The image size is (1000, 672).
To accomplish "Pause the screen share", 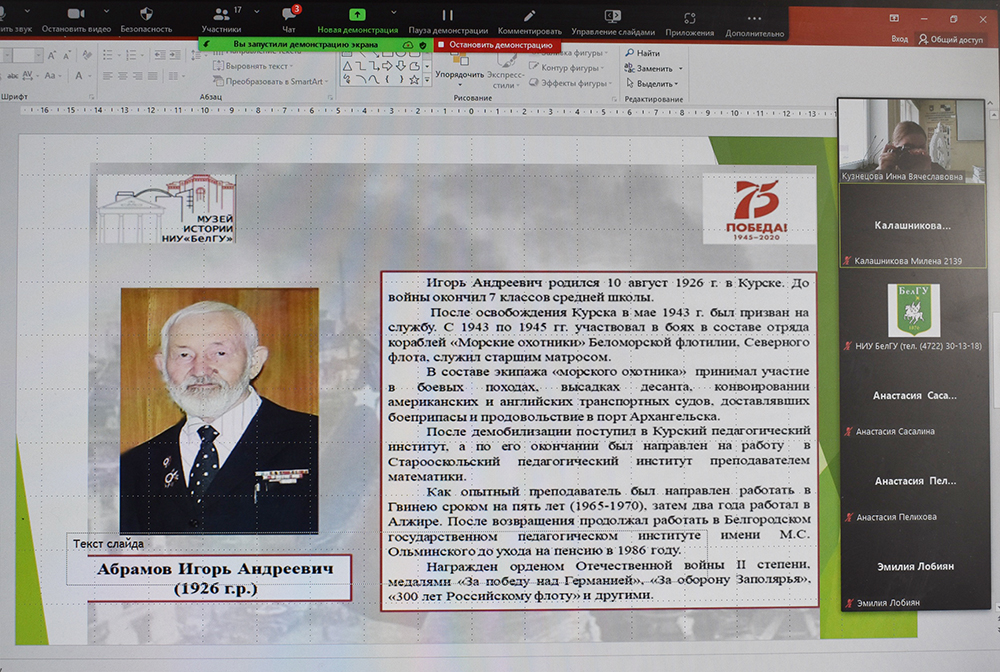I will 447,15.
